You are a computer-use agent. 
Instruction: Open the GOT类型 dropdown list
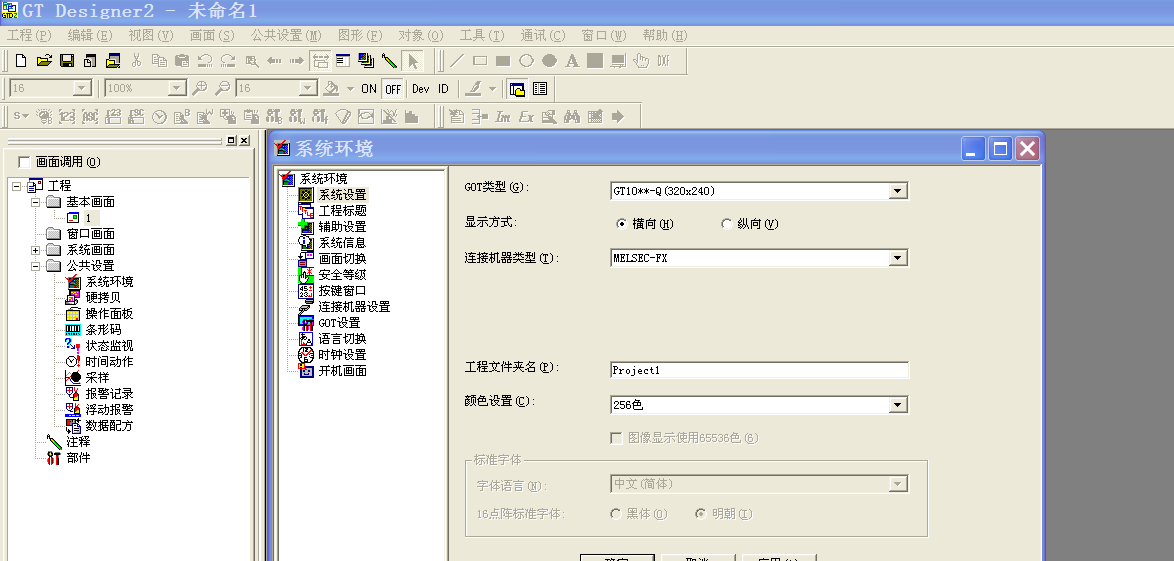pyautogui.click(x=897, y=191)
